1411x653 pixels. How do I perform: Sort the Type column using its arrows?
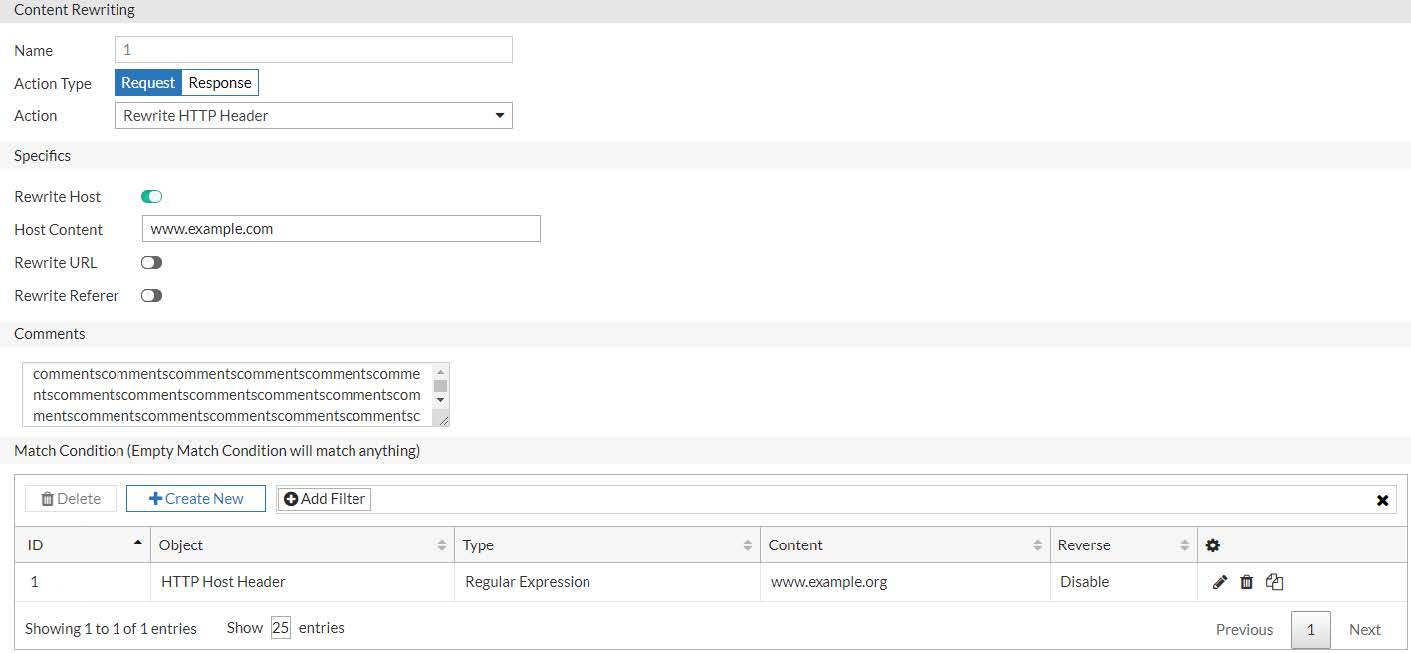746,544
